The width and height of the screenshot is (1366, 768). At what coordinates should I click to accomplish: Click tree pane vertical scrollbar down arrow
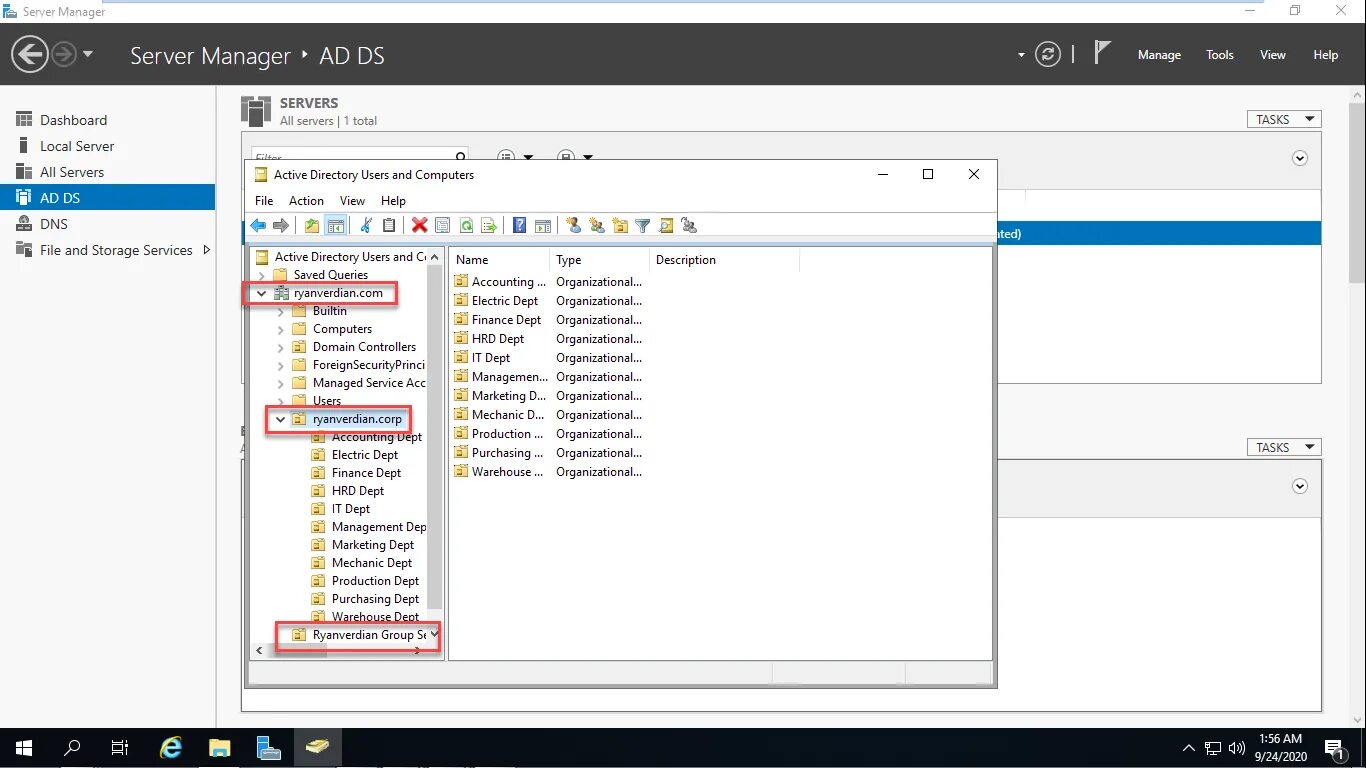point(434,633)
